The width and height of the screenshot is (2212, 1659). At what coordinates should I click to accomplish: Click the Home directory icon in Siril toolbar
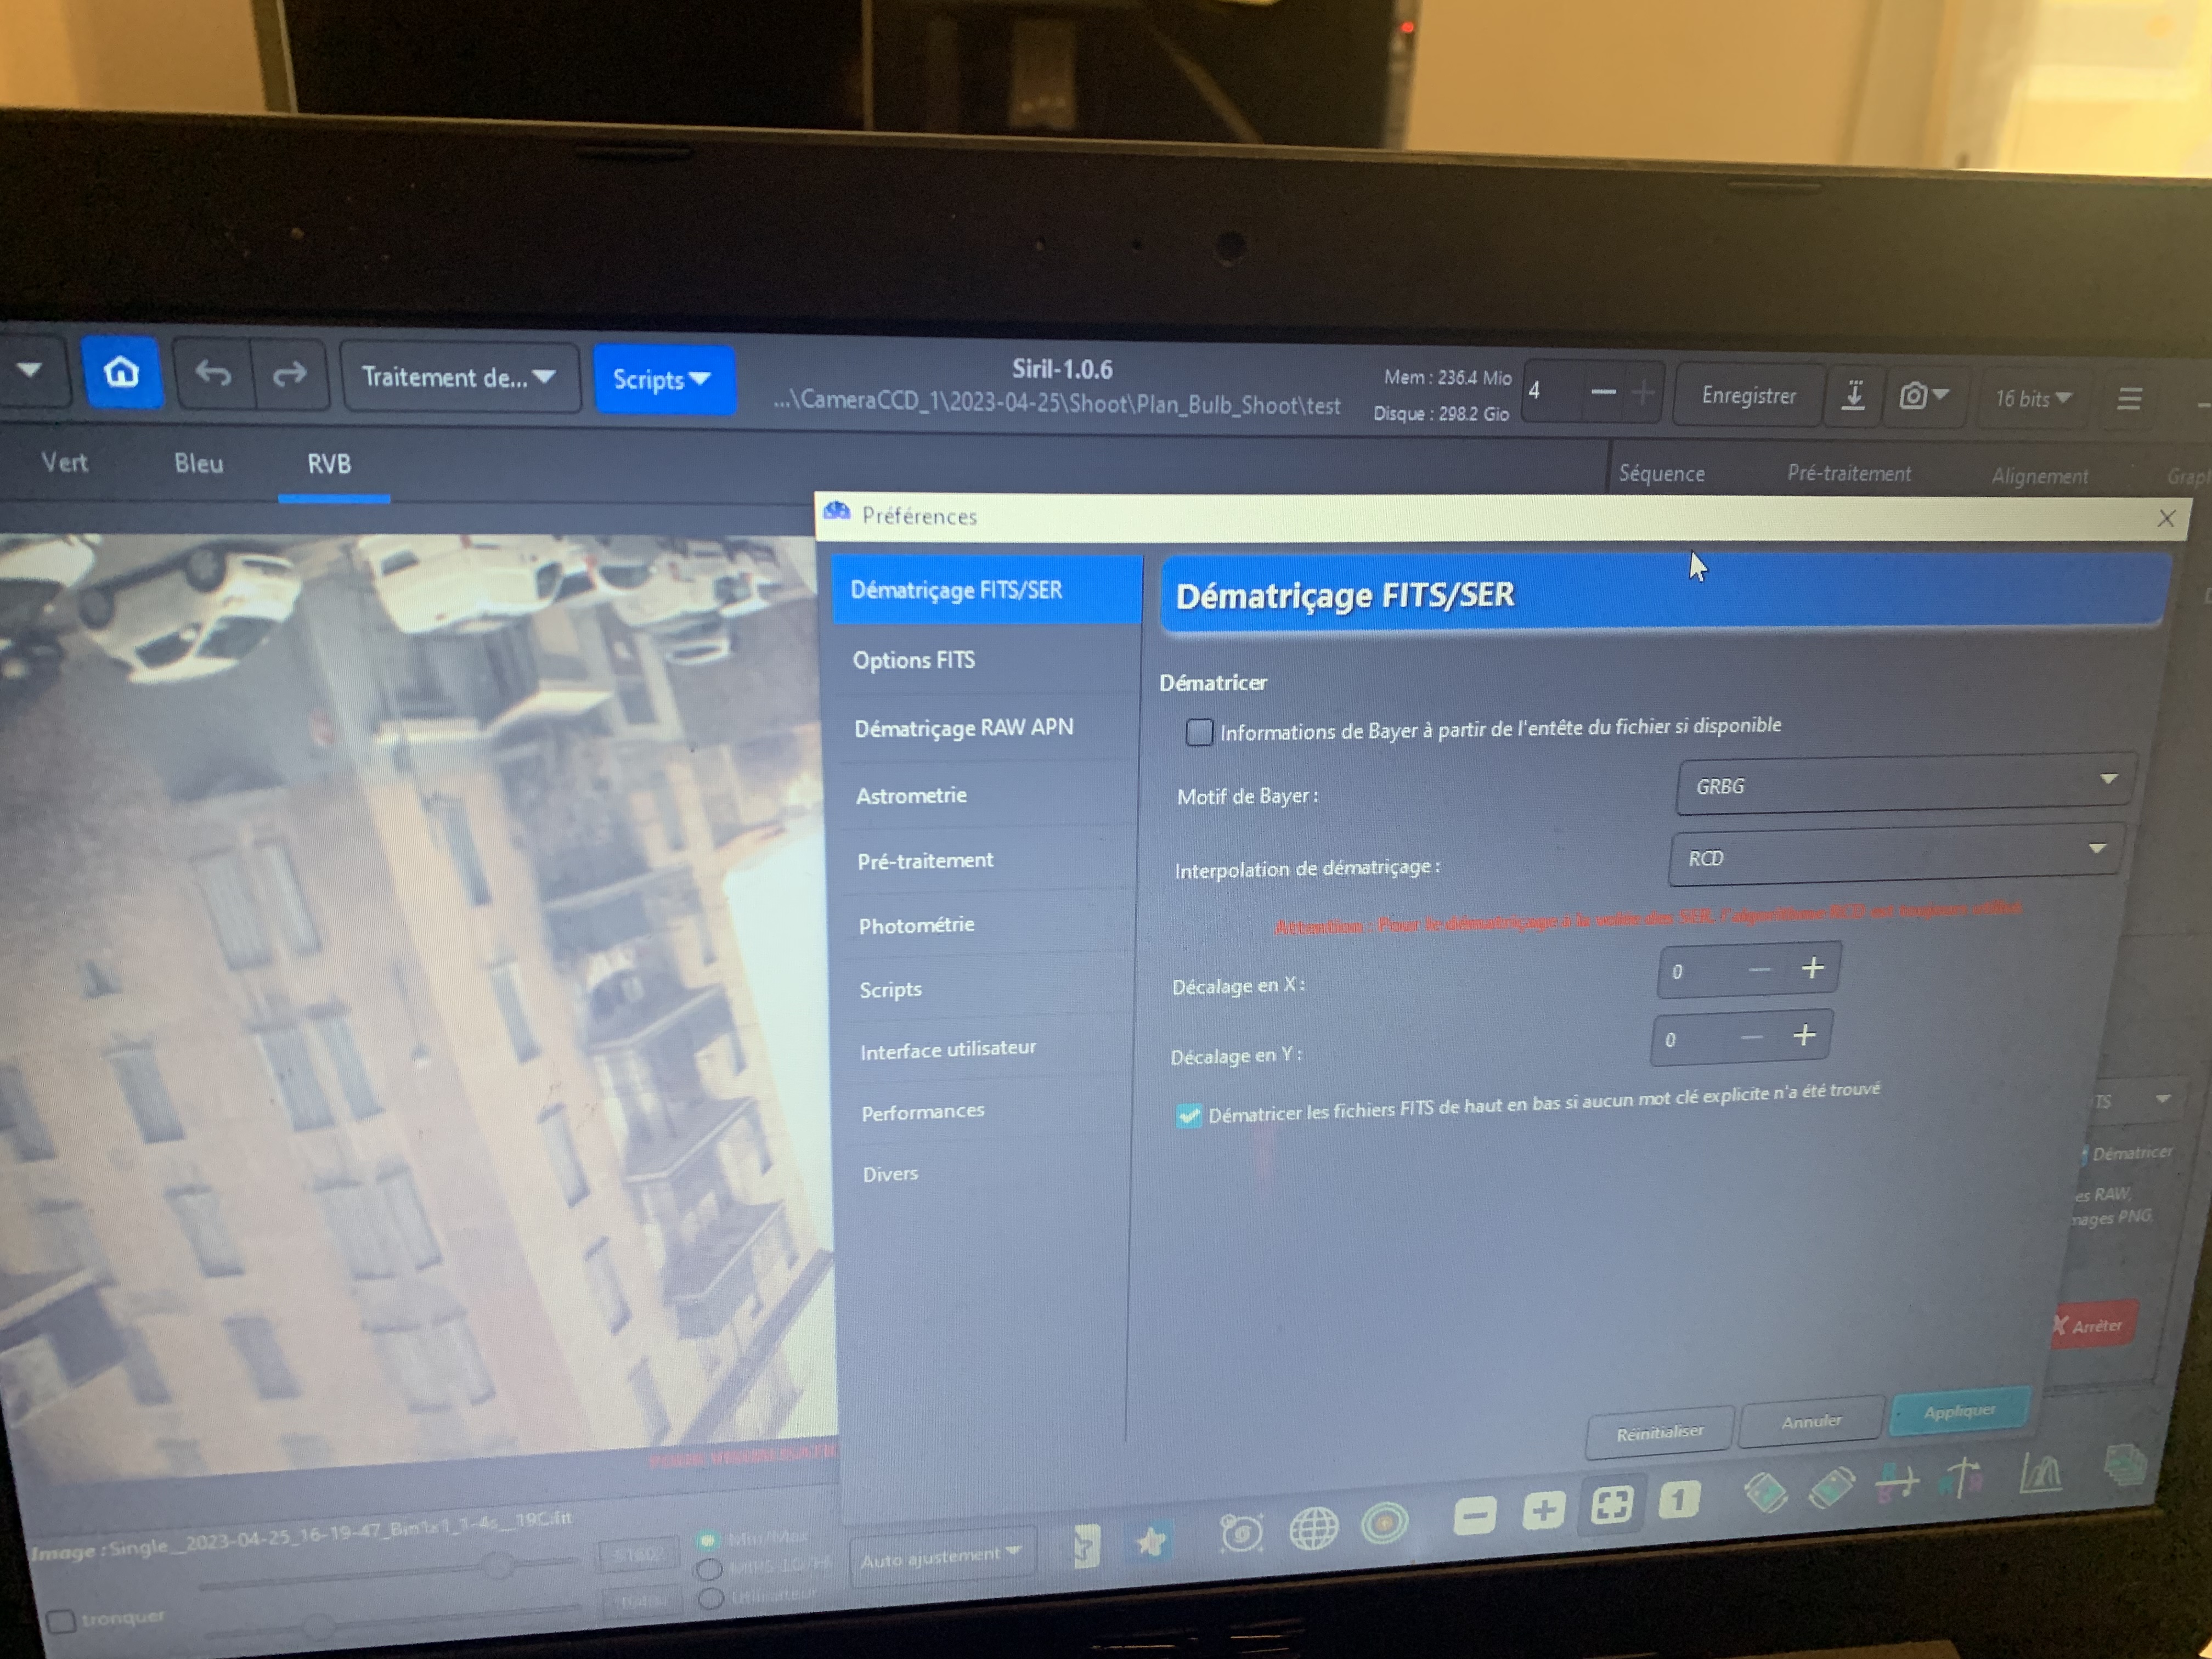(x=121, y=372)
